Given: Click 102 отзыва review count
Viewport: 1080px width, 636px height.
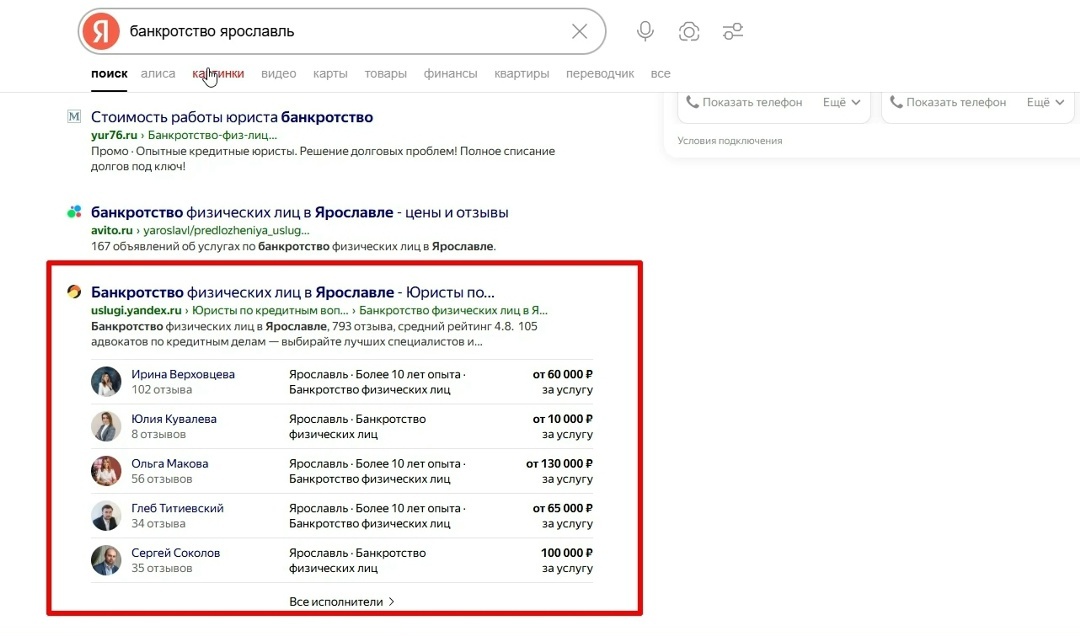Looking at the screenshot, I should [x=162, y=389].
